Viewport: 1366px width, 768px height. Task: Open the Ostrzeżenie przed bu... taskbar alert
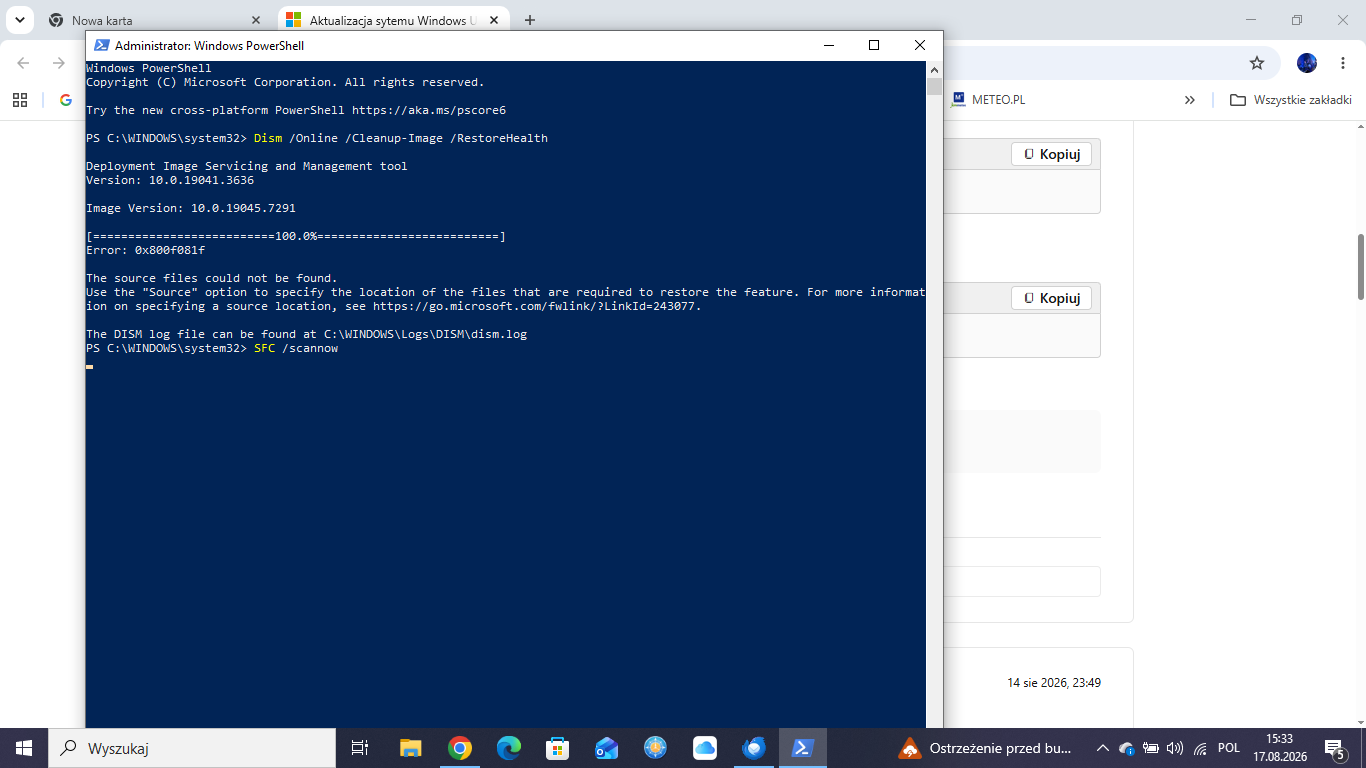985,748
